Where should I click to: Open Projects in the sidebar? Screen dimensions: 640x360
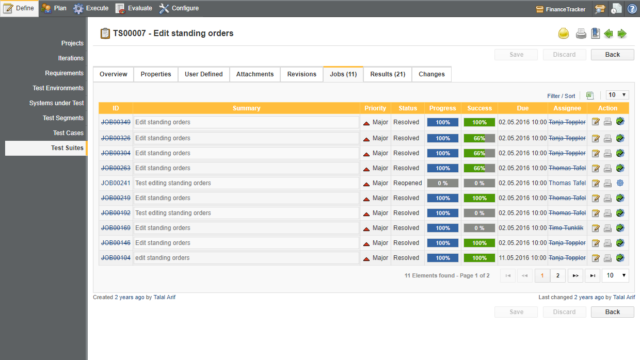click(72, 43)
